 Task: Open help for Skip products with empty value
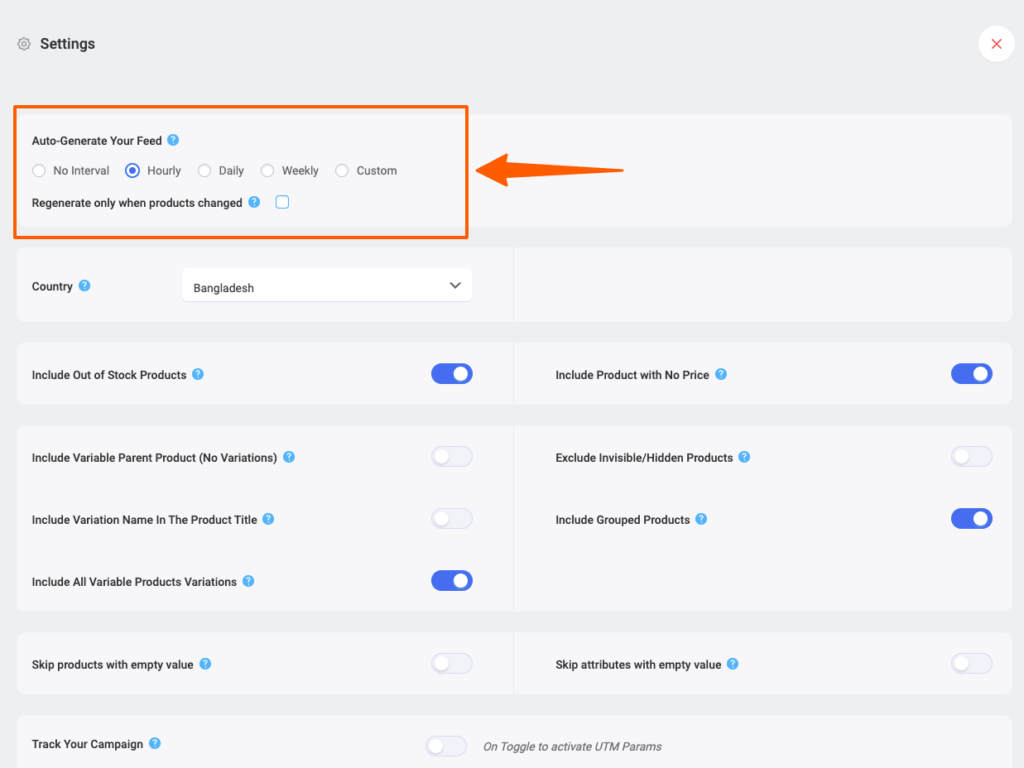coord(205,664)
